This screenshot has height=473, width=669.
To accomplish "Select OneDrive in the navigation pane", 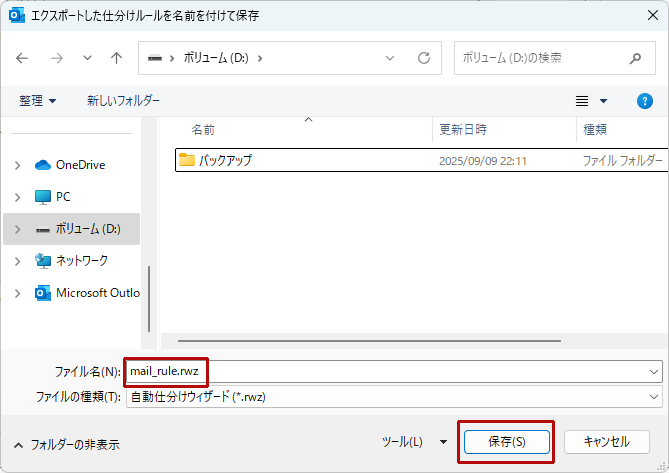I will click(80, 165).
